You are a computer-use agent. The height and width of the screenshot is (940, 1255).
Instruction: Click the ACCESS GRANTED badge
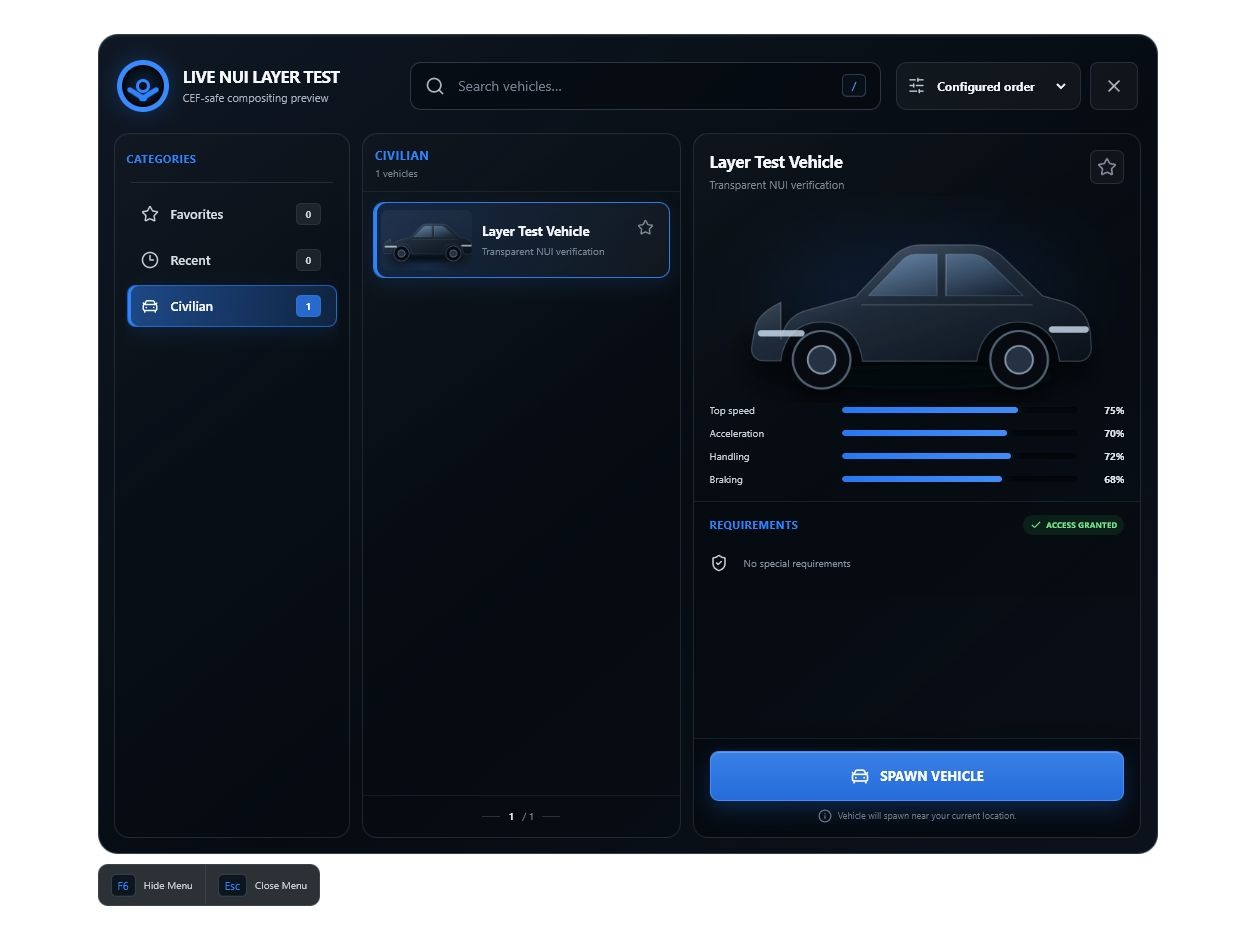coord(1073,525)
